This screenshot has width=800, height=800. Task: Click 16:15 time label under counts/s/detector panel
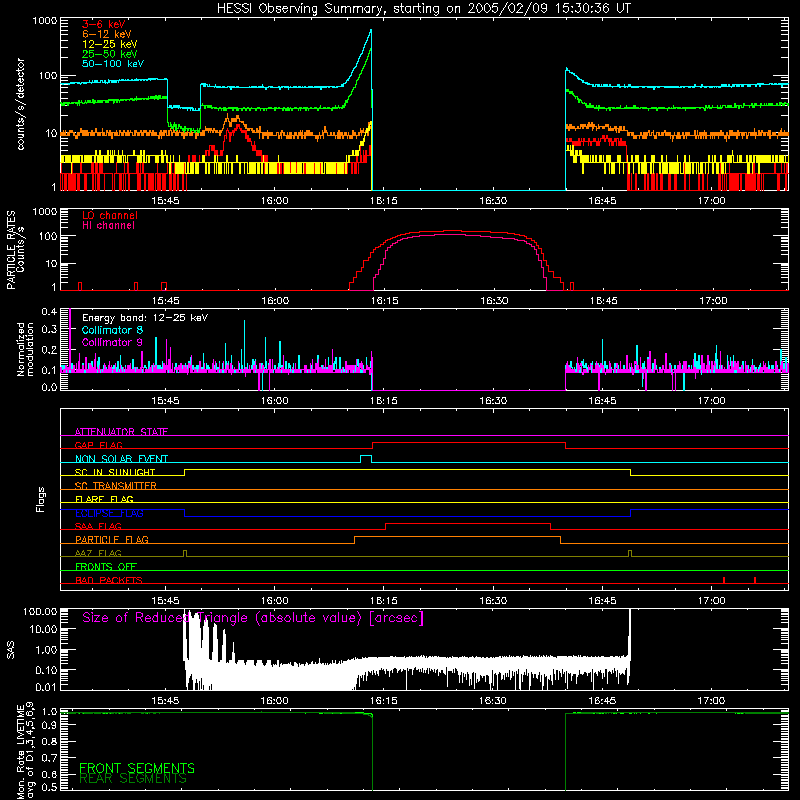(384, 201)
